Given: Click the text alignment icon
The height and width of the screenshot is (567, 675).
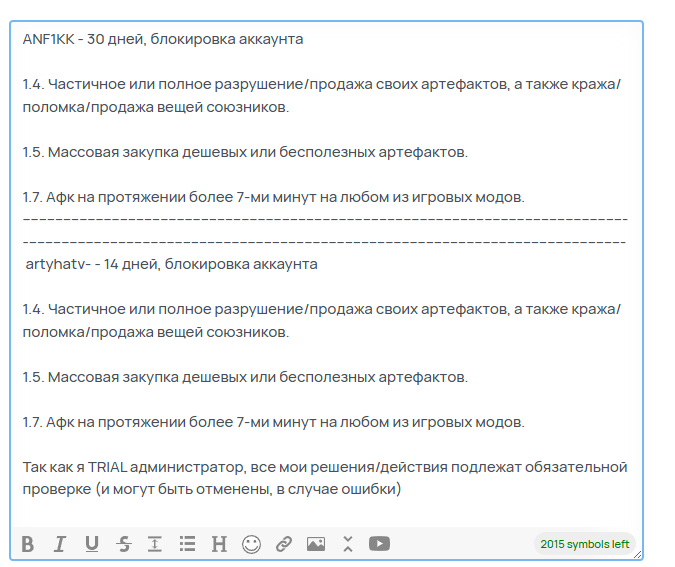Looking at the screenshot, I should pyautogui.click(x=155, y=544).
